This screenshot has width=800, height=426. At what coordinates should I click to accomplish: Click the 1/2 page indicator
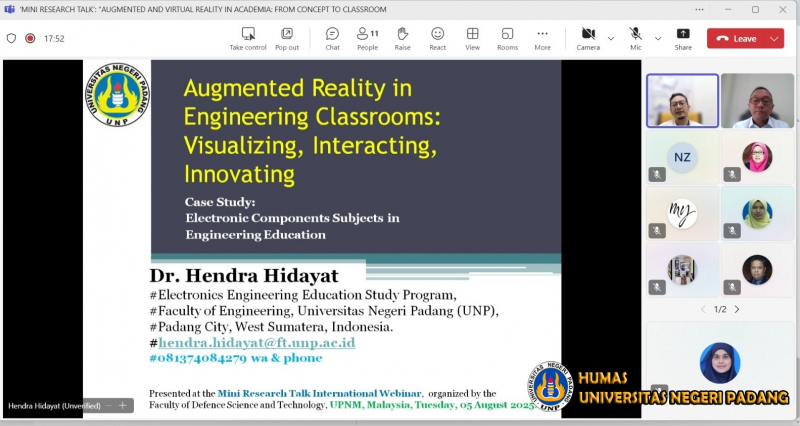coord(720,309)
